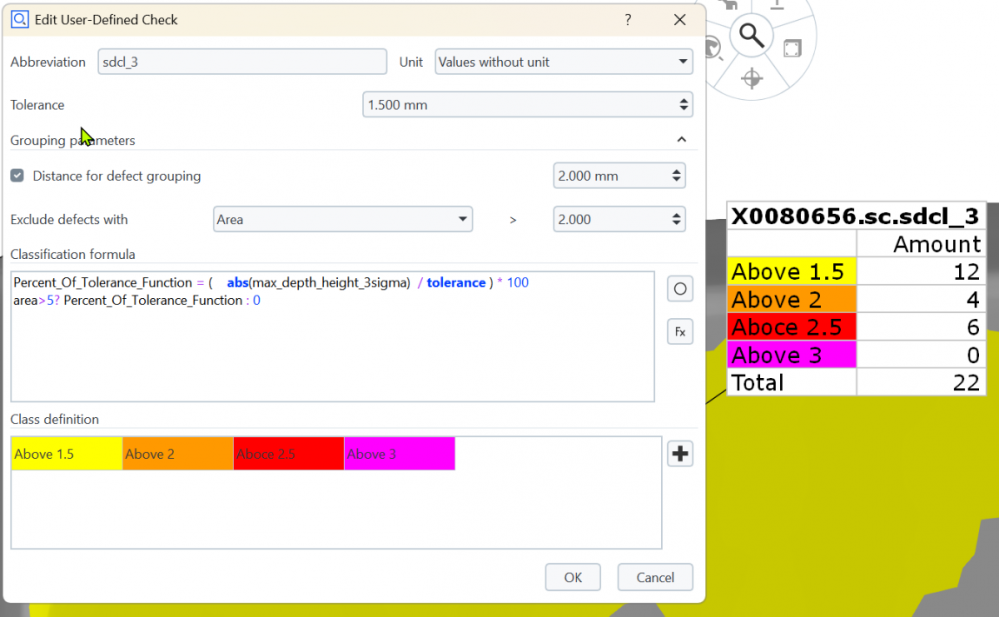Click the magnifier icon in the radial menu center
This screenshot has width=999, height=617.
pos(752,36)
